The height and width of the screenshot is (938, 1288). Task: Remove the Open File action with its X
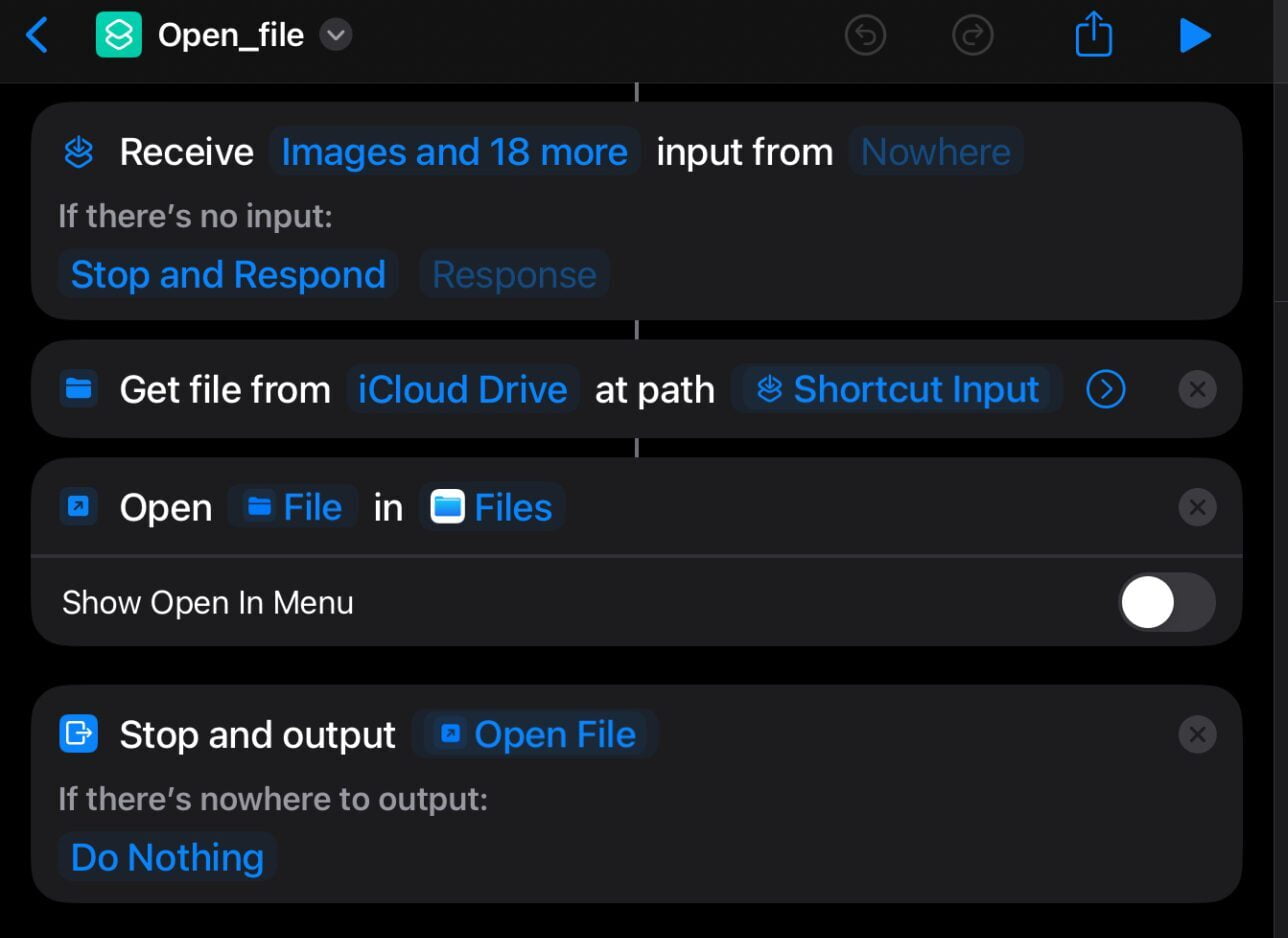tap(1197, 507)
